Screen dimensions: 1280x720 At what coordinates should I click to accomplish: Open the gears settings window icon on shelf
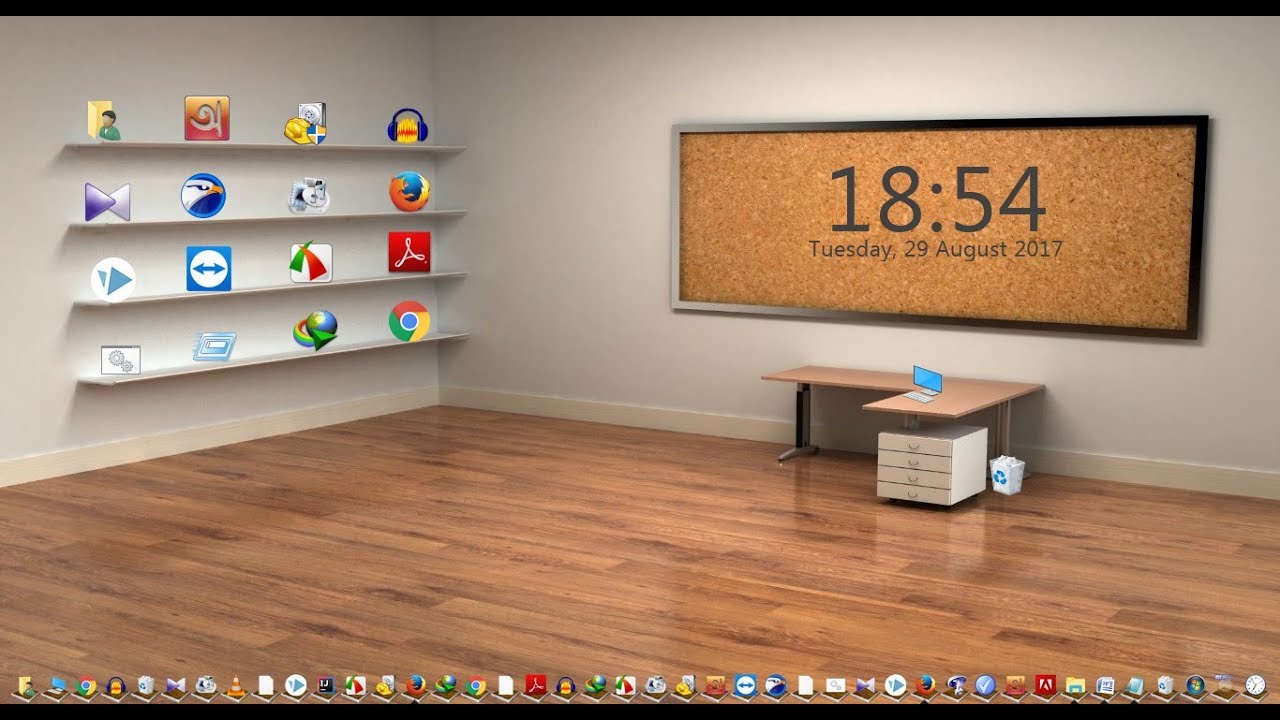pyautogui.click(x=121, y=360)
